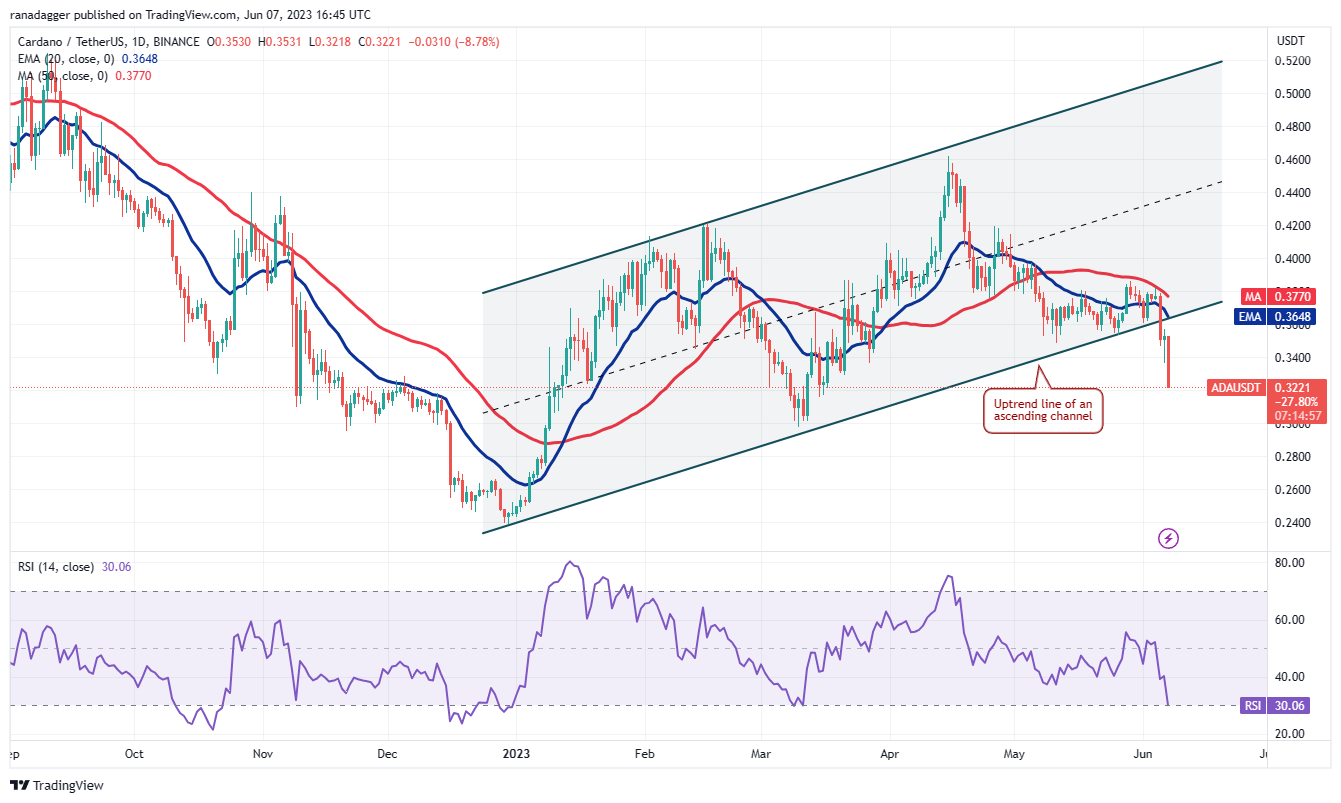Click the 80.00 level on RSI axis
Viewport: 1341px width, 803px height.
coord(1291,563)
